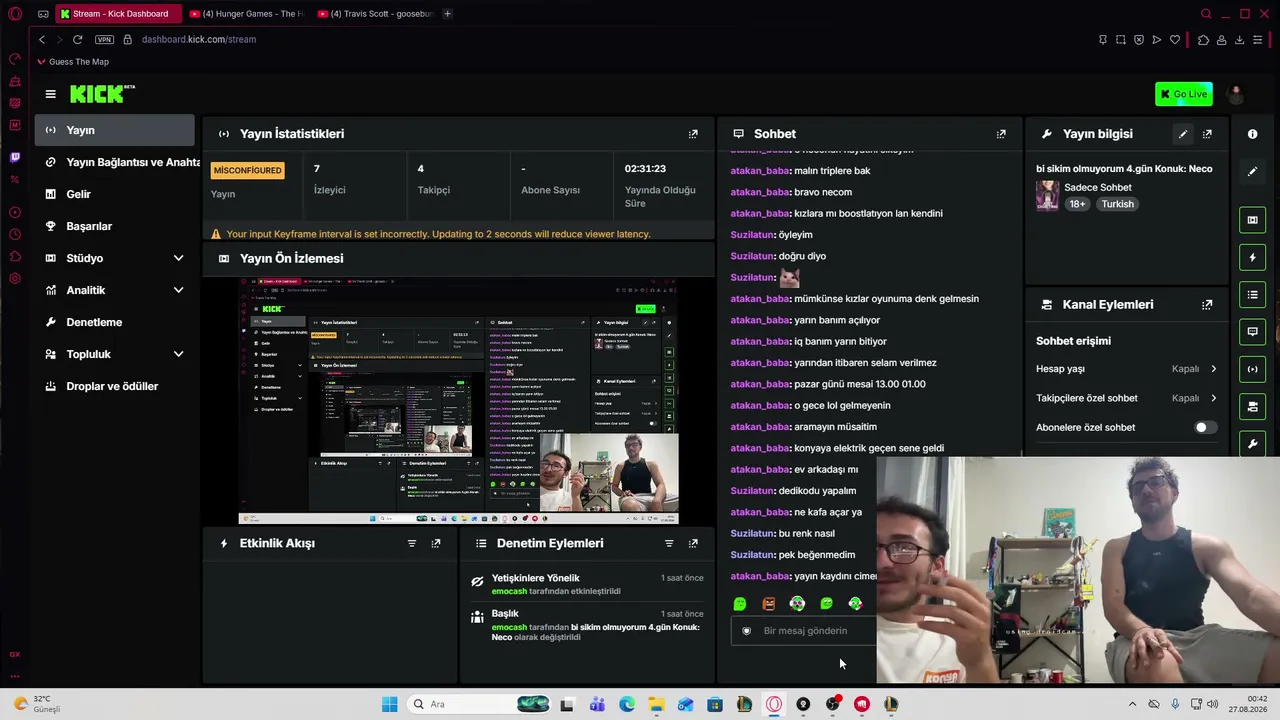This screenshot has width=1280, height=720.
Task: Open Takipçilere özel sohbet setting
Action: 1126,398
